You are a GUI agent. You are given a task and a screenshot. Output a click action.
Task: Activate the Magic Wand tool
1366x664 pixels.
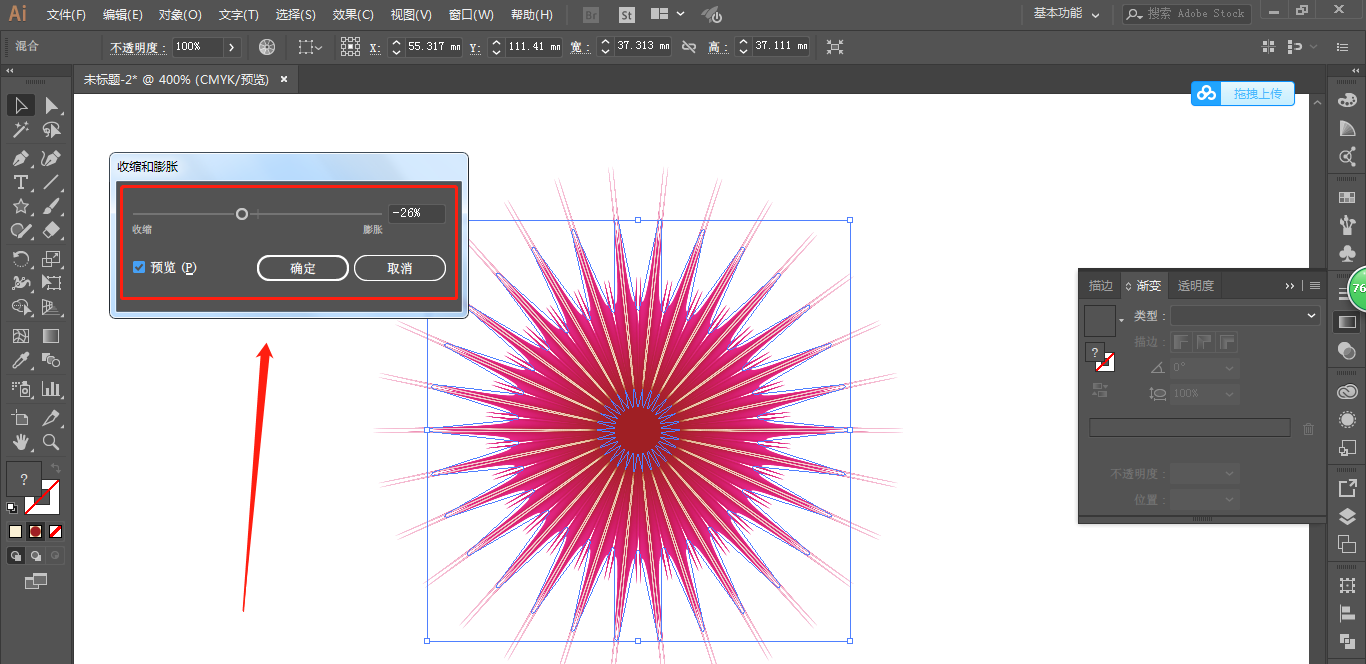[20, 131]
